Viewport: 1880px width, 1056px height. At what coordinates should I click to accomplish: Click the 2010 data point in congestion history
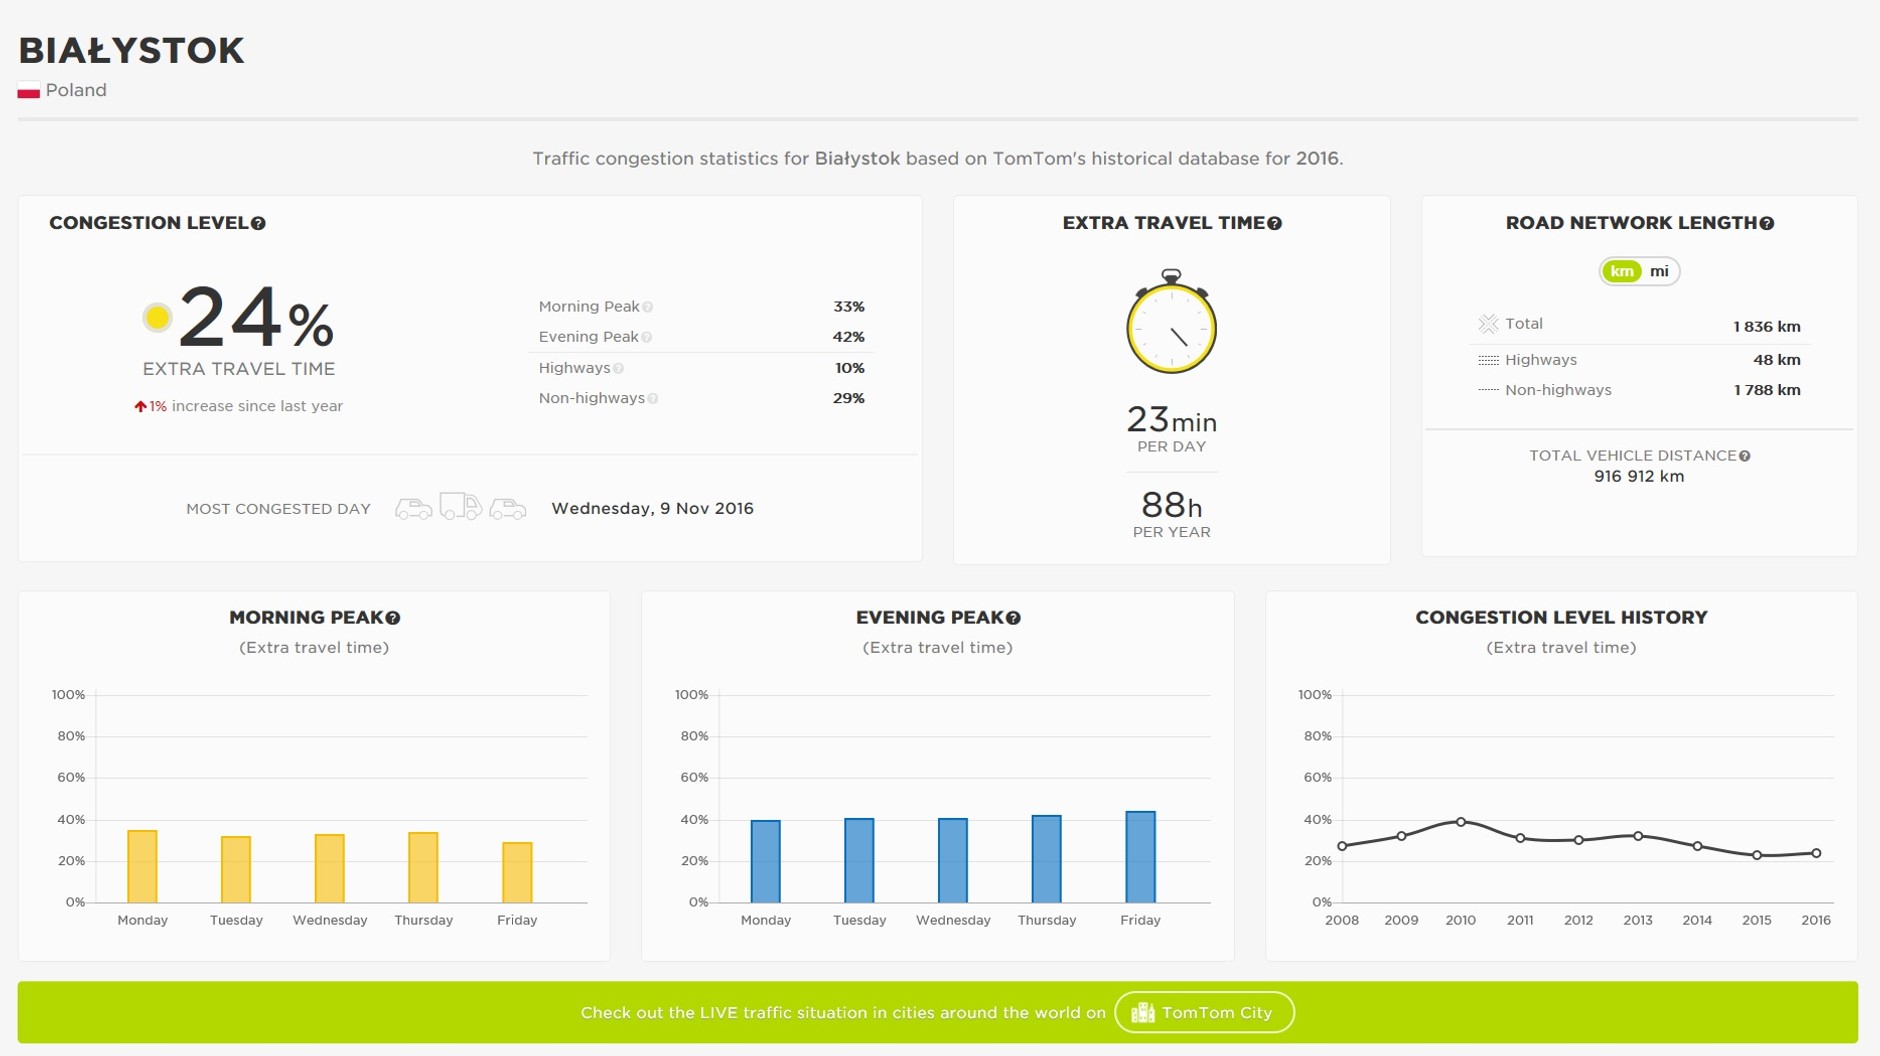click(1461, 822)
